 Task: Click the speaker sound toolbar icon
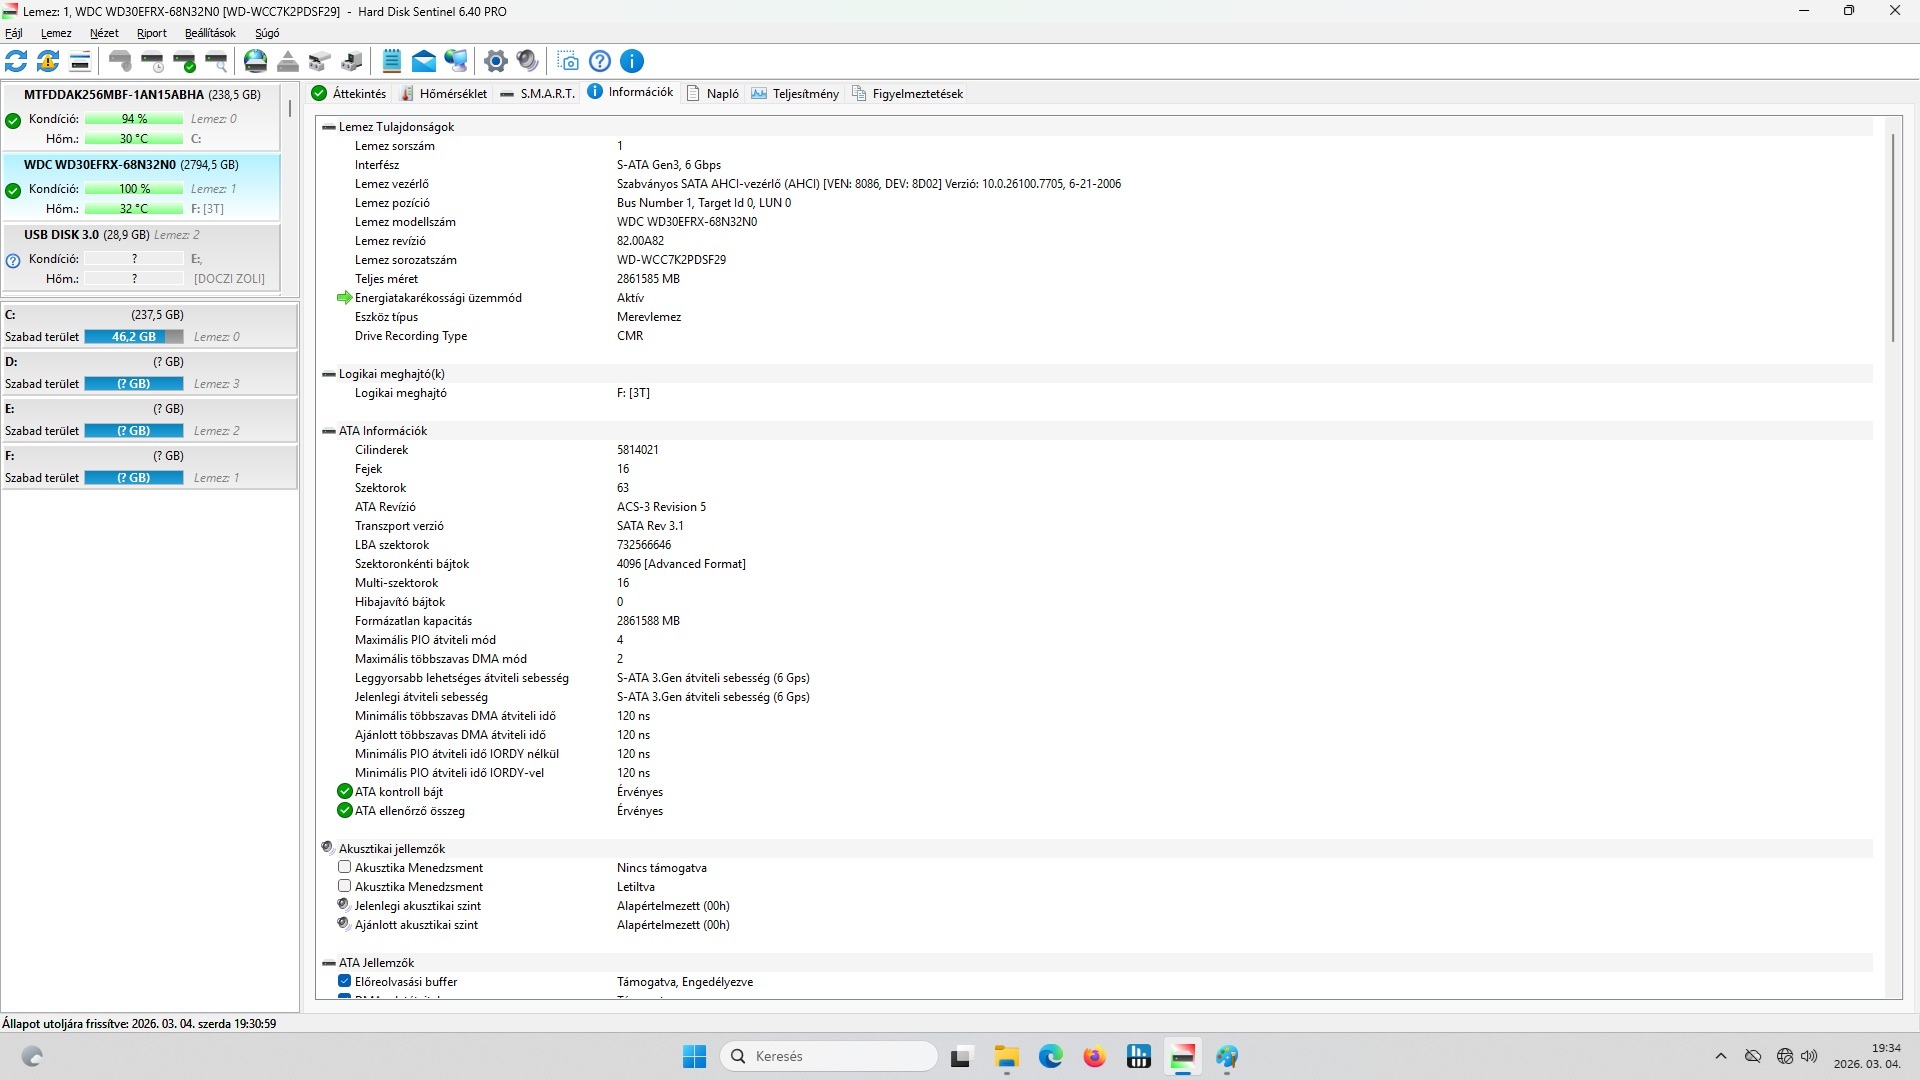coord(528,62)
